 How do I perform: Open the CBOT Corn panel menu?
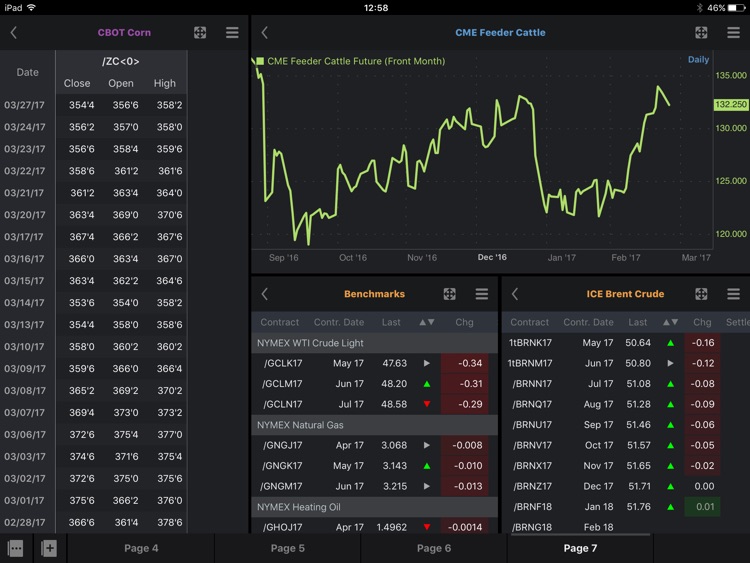tap(232, 33)
